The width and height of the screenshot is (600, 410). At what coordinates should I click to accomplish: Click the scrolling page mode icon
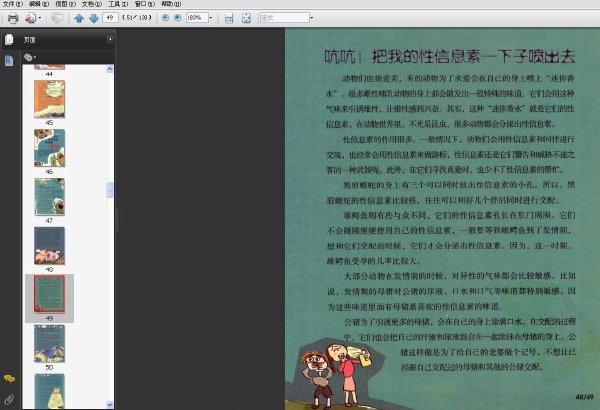point(229,18)
